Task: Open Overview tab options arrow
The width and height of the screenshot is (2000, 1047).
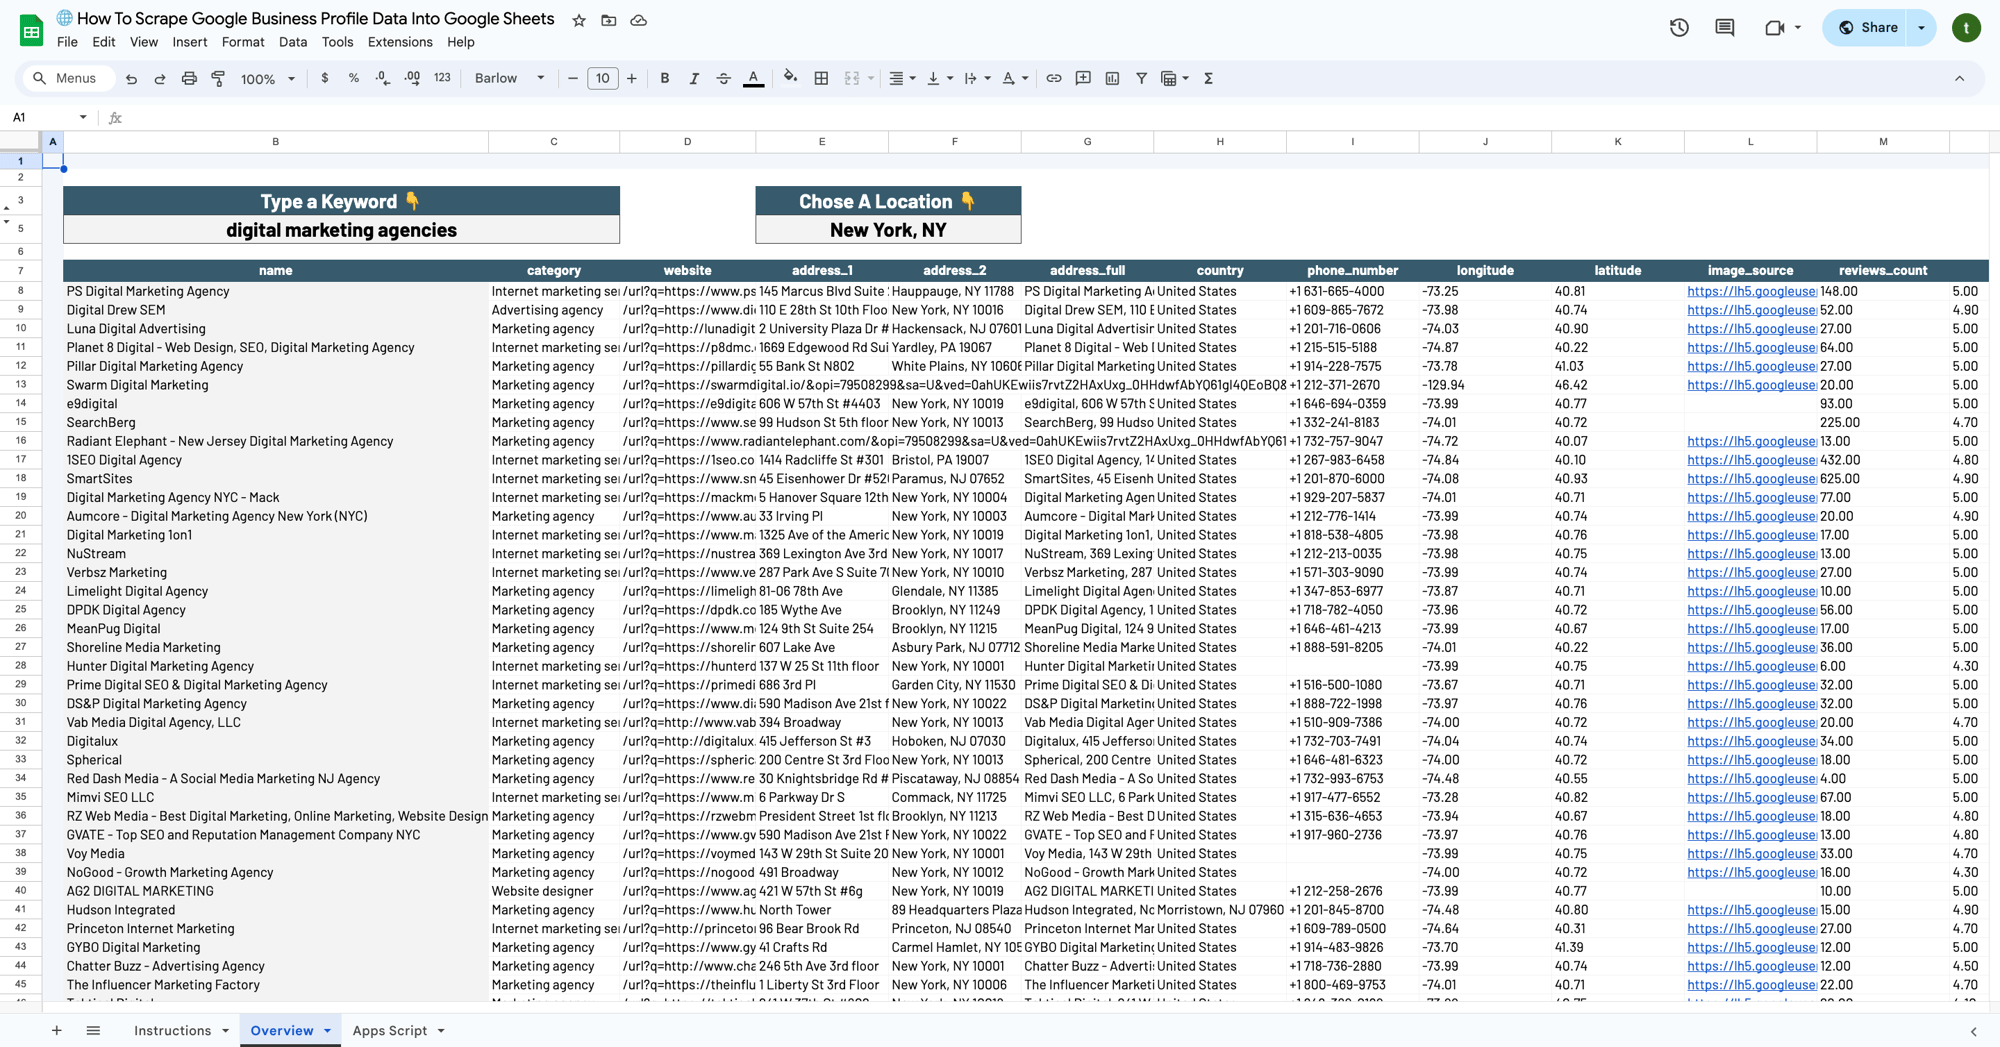Action: coord(327,1031)
